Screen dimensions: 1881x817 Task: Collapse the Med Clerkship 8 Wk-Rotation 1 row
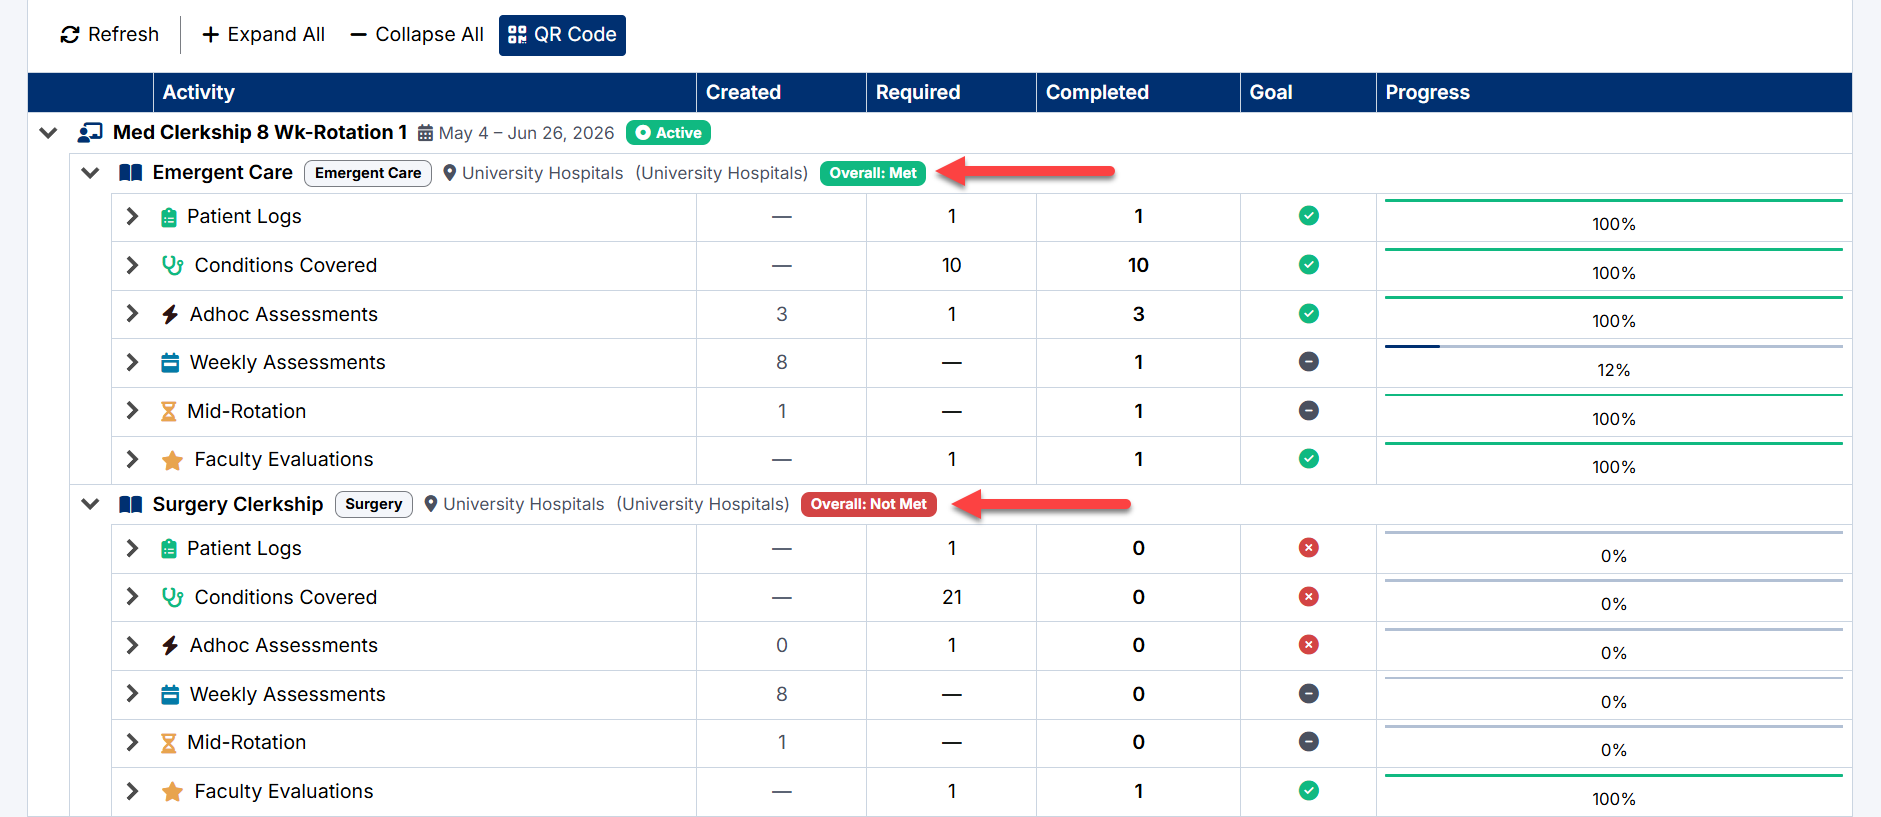pos(48,133)
